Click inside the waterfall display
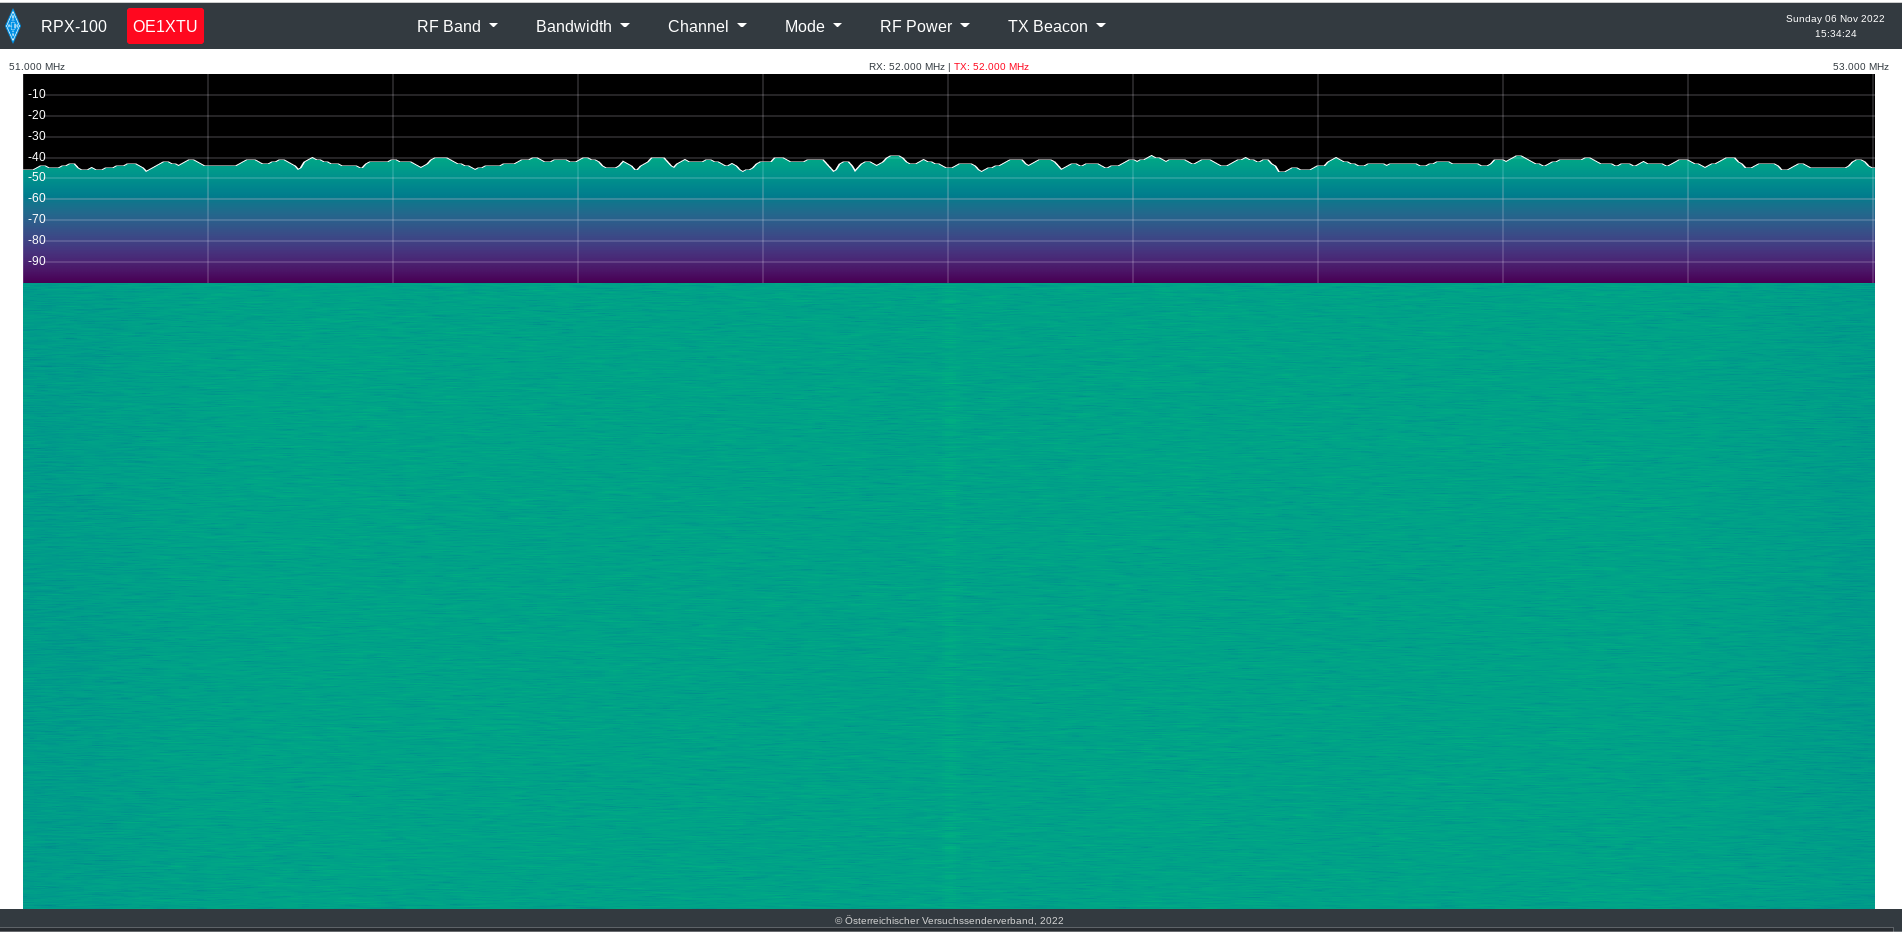The image size is (1902, 932). pos(949,596)
